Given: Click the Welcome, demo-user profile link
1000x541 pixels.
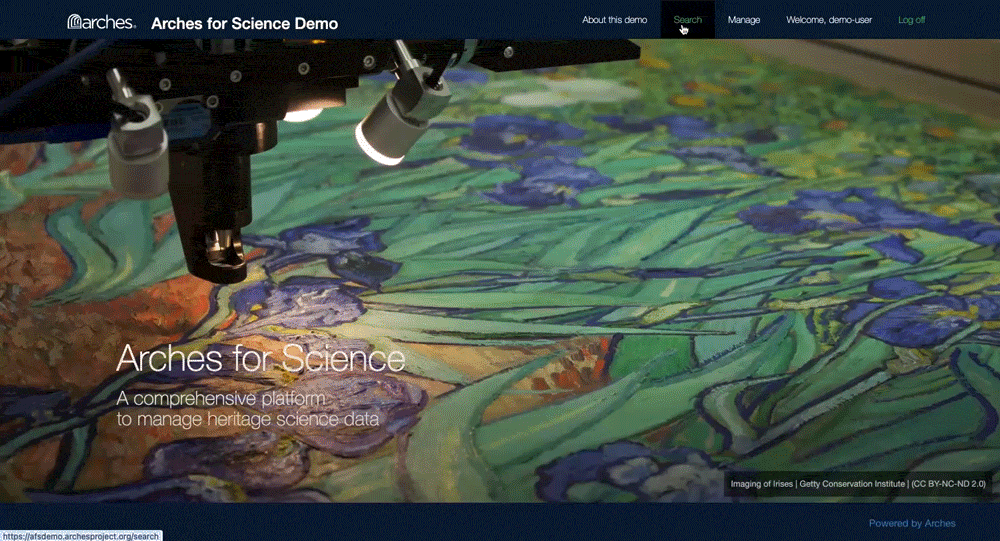Looking at the screenshot, I should pos(828,20).
